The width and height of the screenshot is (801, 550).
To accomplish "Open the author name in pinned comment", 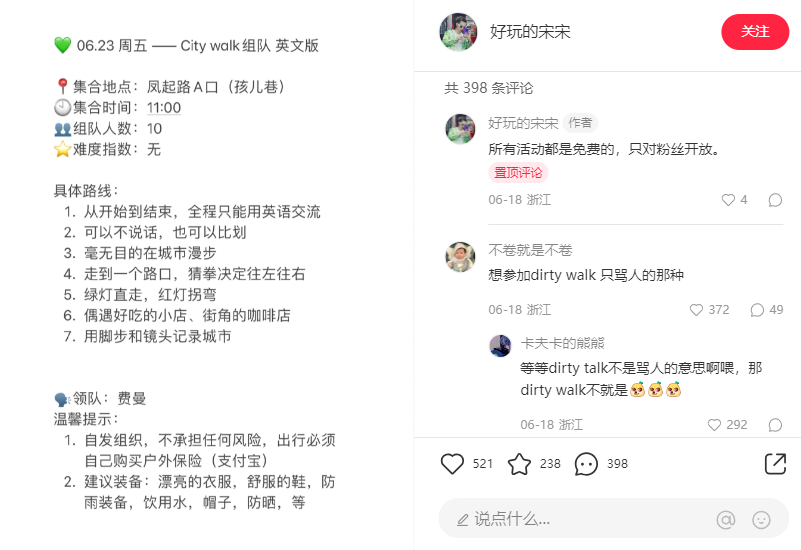I will pyautogui.click(x=523, y=123).
